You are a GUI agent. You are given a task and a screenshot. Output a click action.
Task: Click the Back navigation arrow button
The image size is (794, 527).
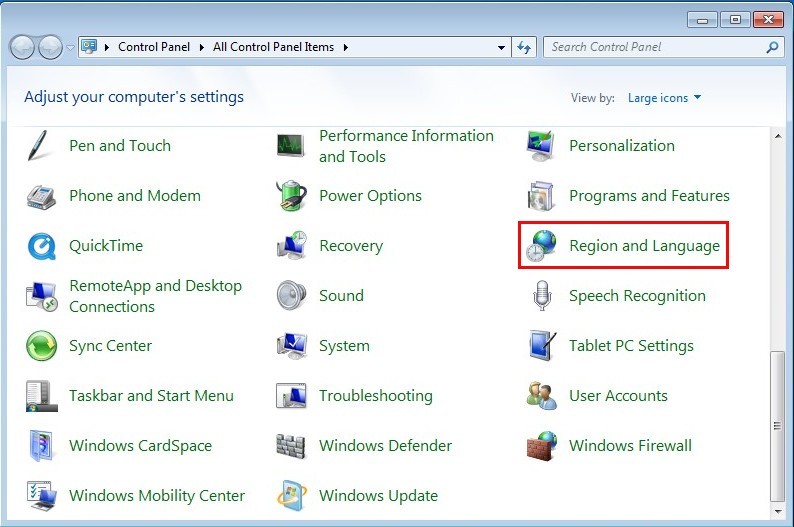(23, 47)
